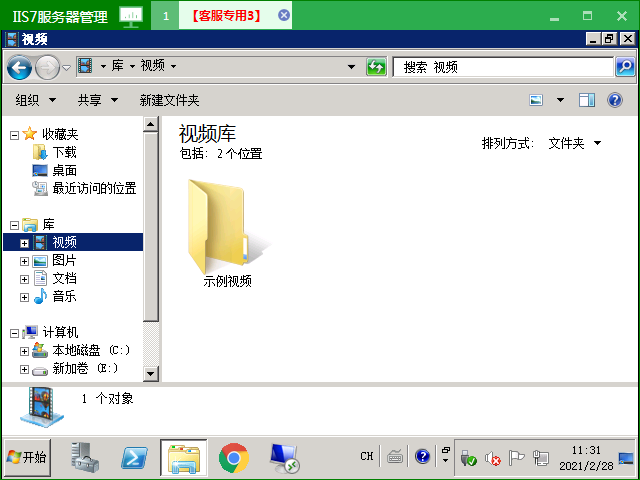Expand 本地磁盘 (C:) tree node

(x=25, y=351)
